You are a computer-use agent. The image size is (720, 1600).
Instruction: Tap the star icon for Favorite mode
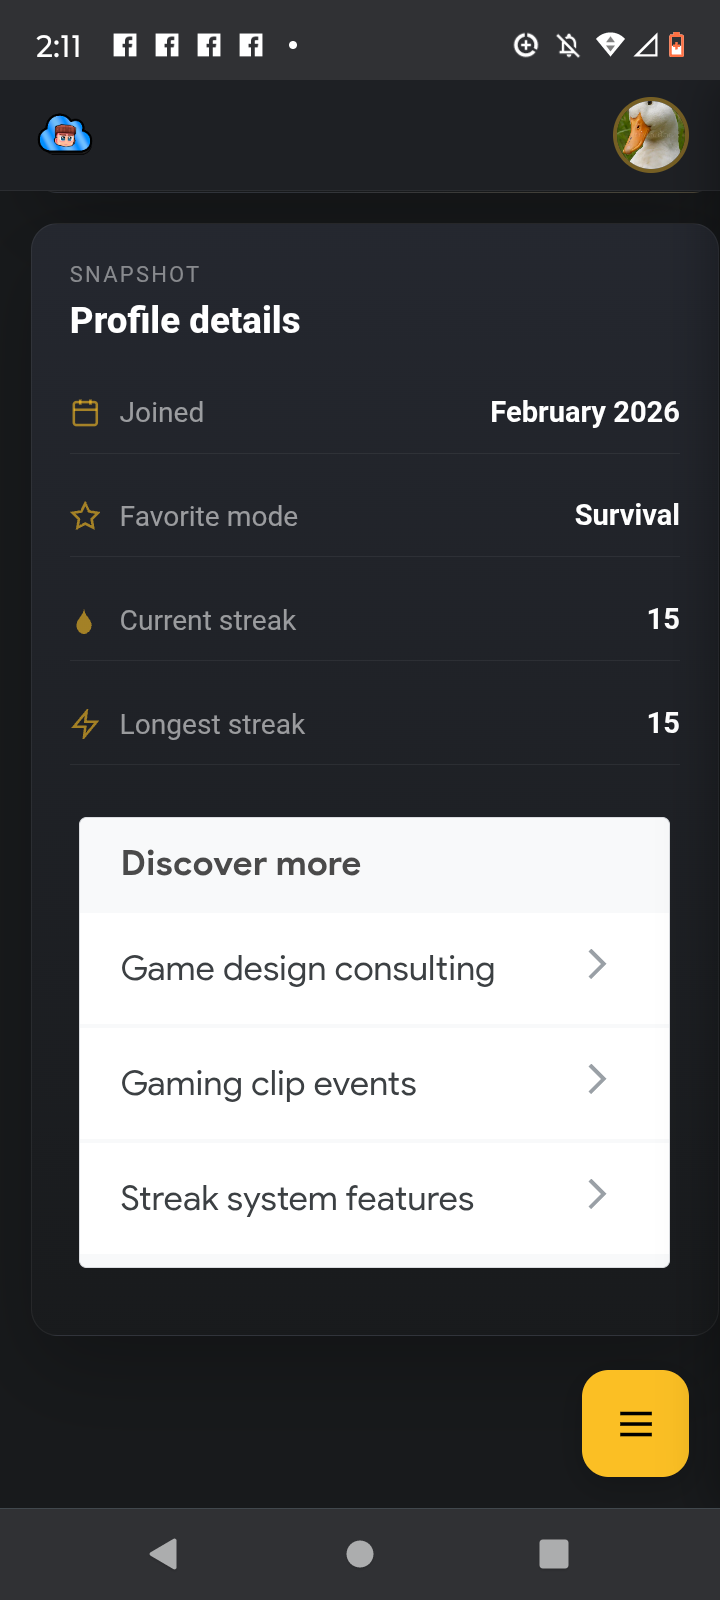85,517
